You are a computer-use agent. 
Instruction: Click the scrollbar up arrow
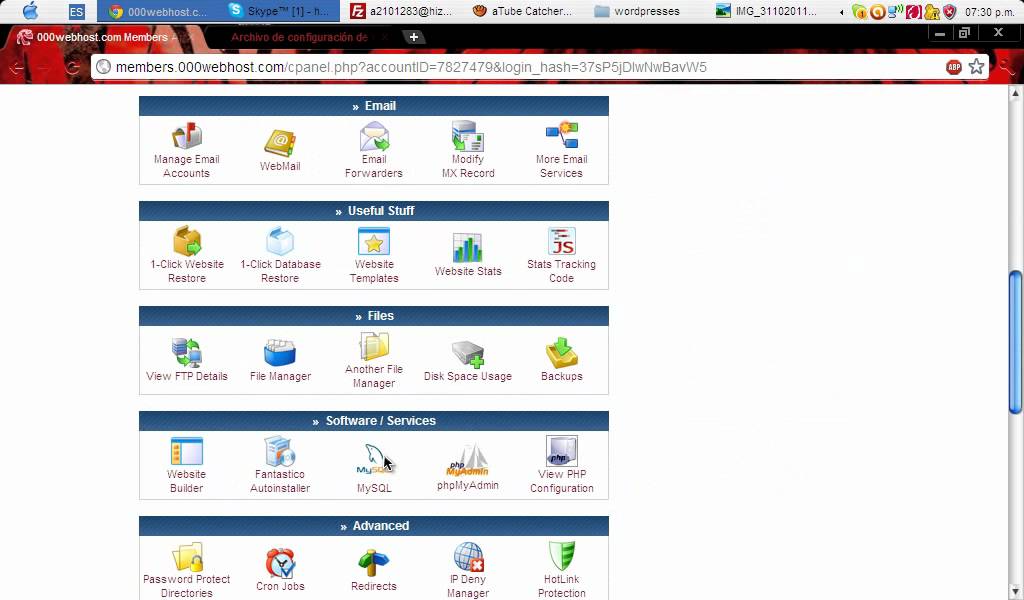coord(1015,93)
